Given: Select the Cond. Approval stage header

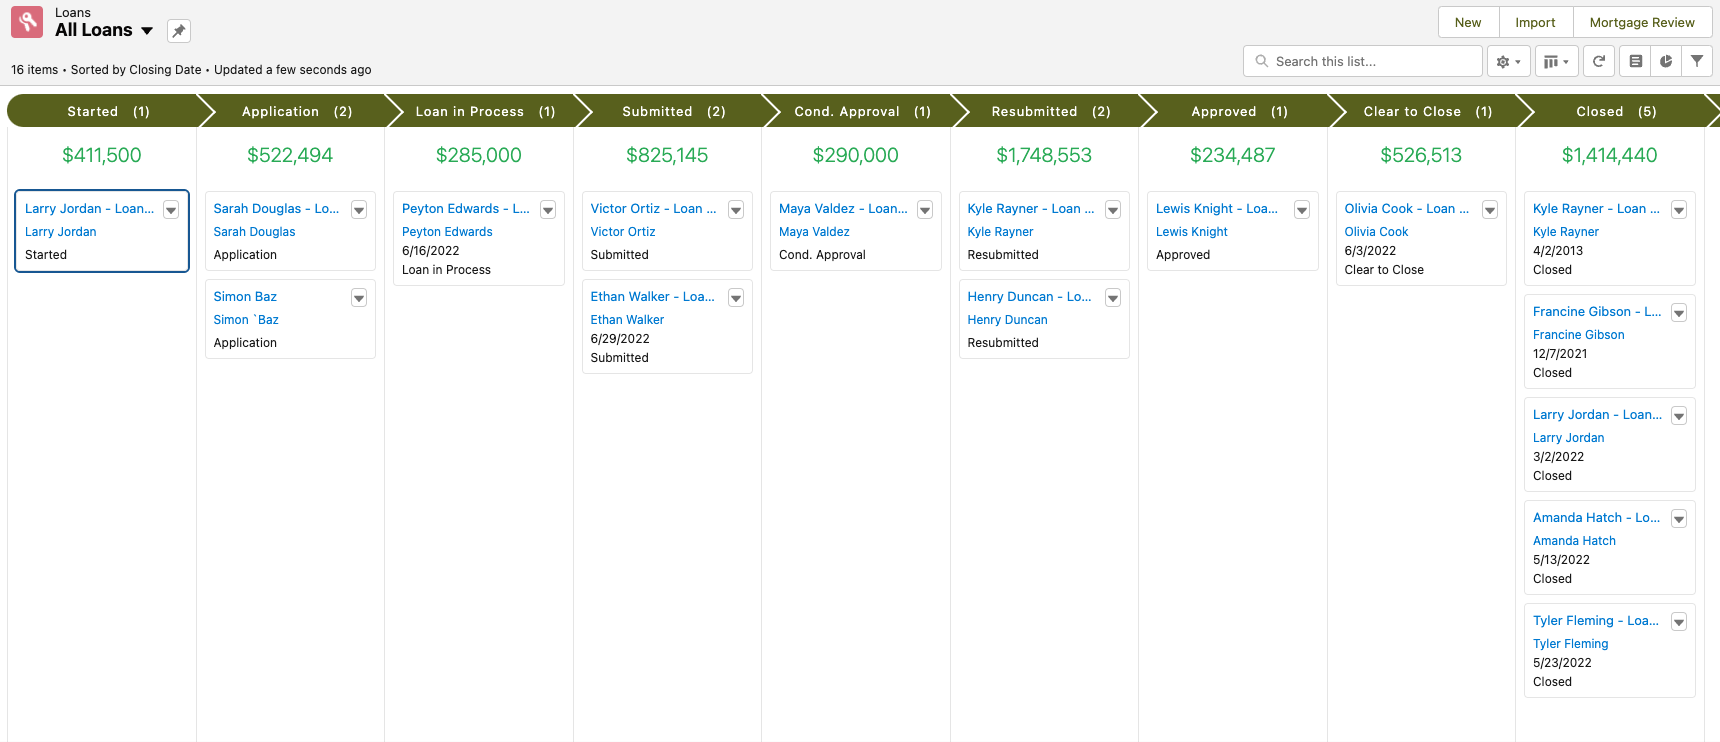Looking at the screenshot, I should [861, 111].
